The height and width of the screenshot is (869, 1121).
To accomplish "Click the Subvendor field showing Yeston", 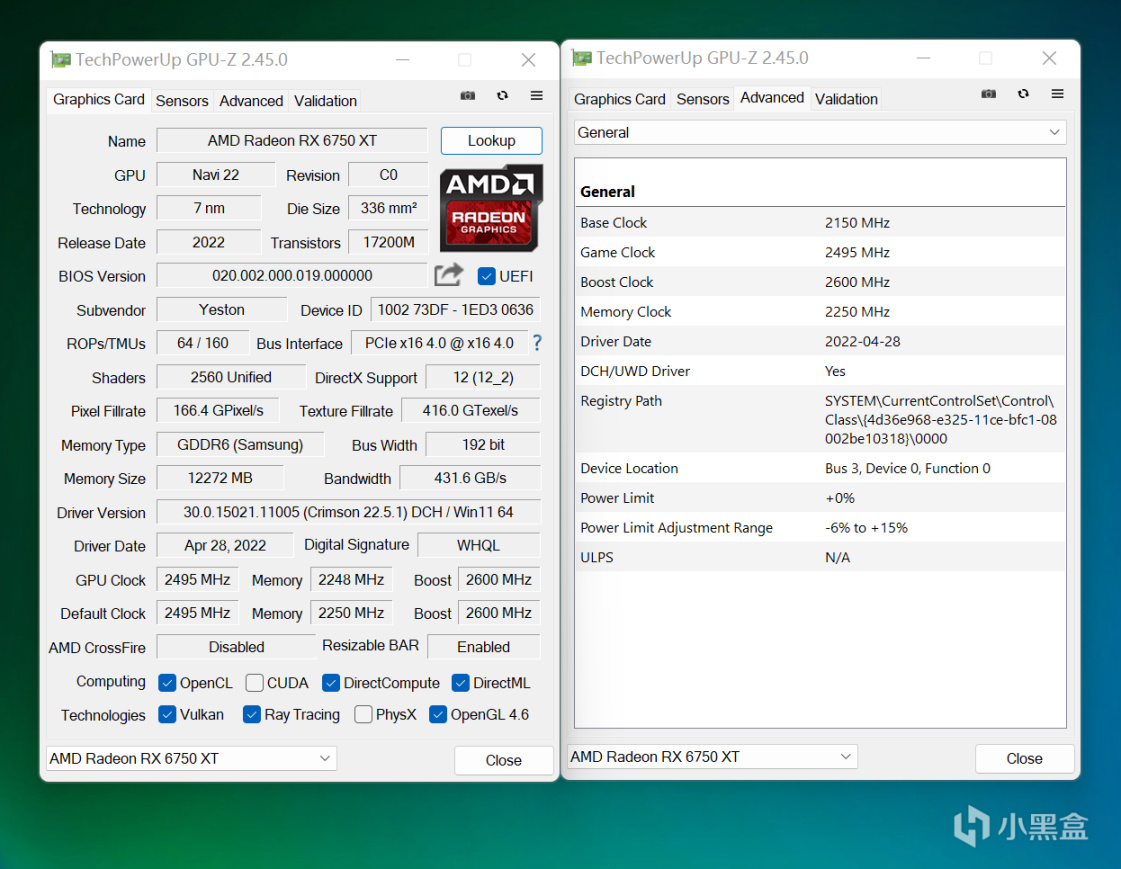I will pos(222,309).
